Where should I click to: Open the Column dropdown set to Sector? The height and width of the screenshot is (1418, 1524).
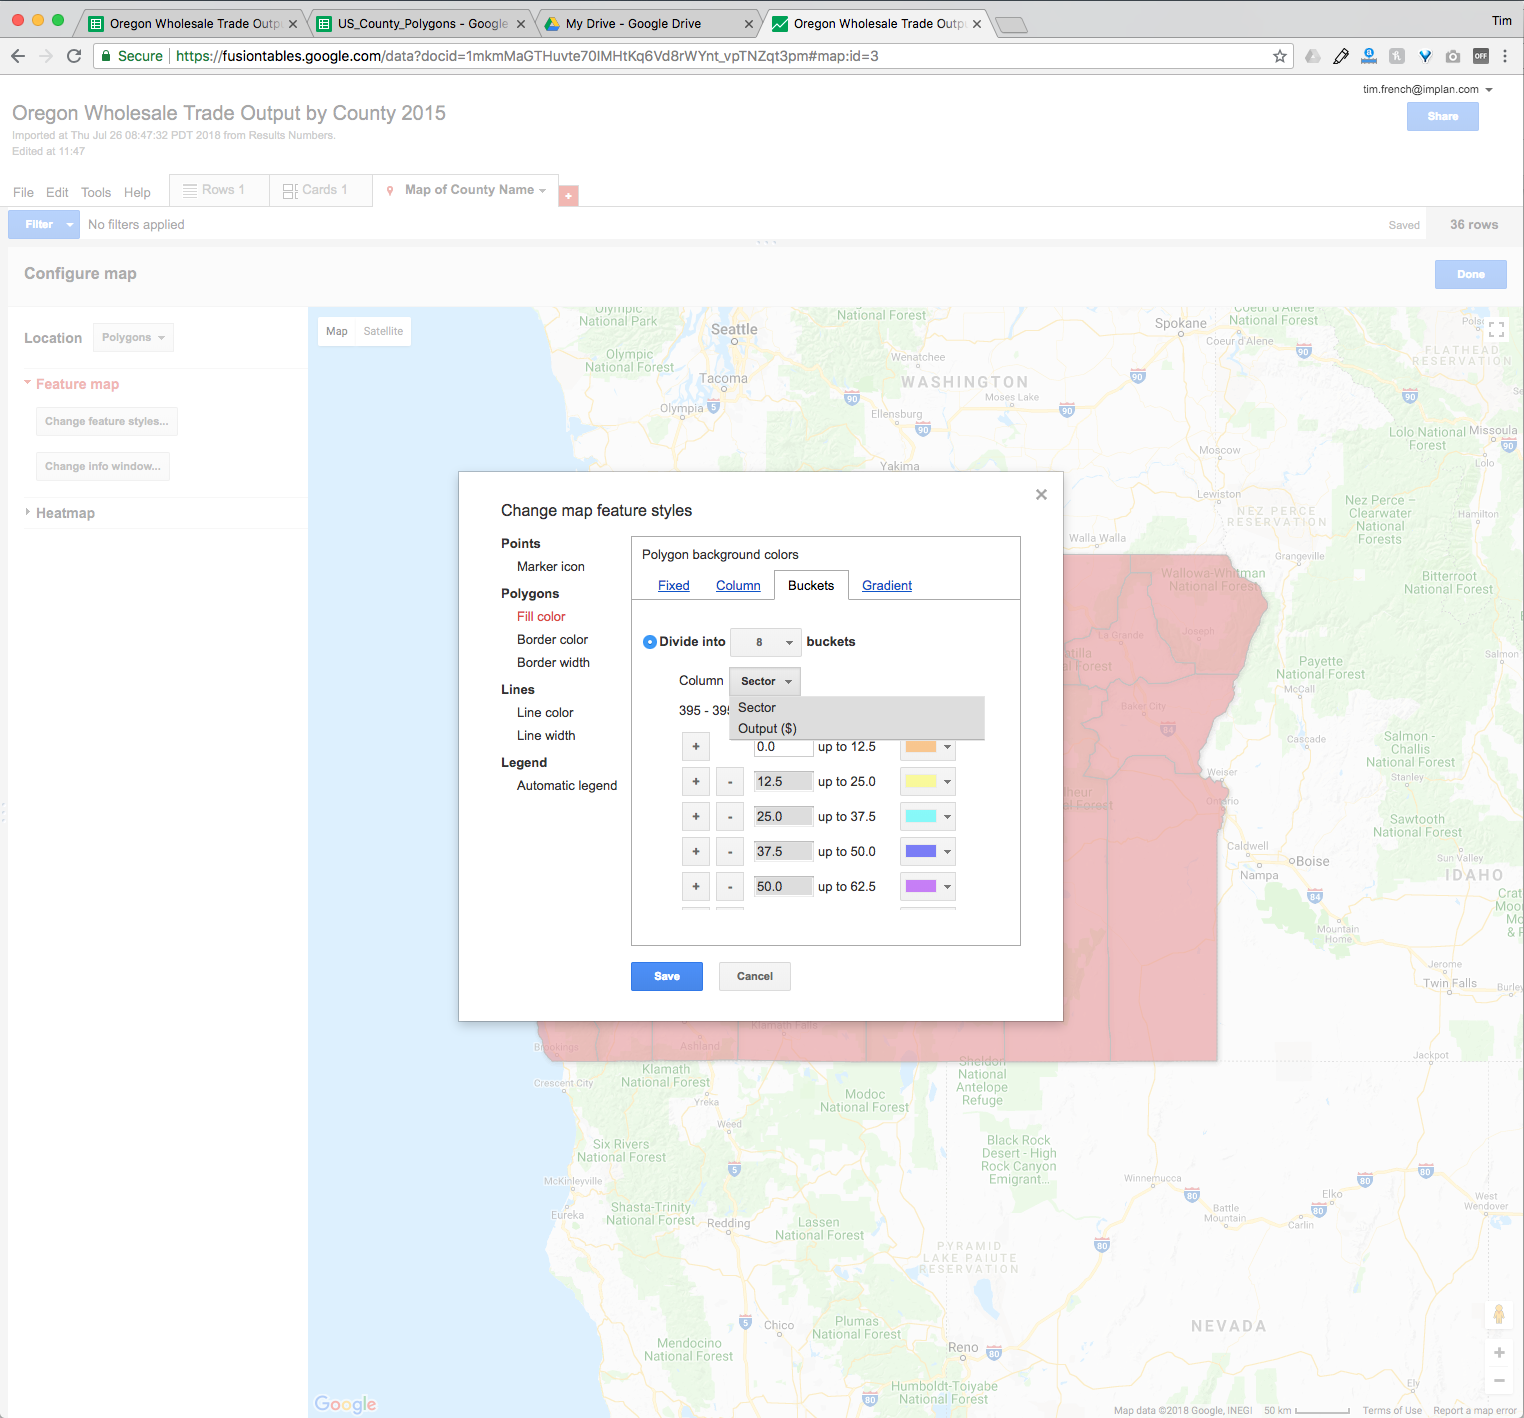click(x=765, y=681)
